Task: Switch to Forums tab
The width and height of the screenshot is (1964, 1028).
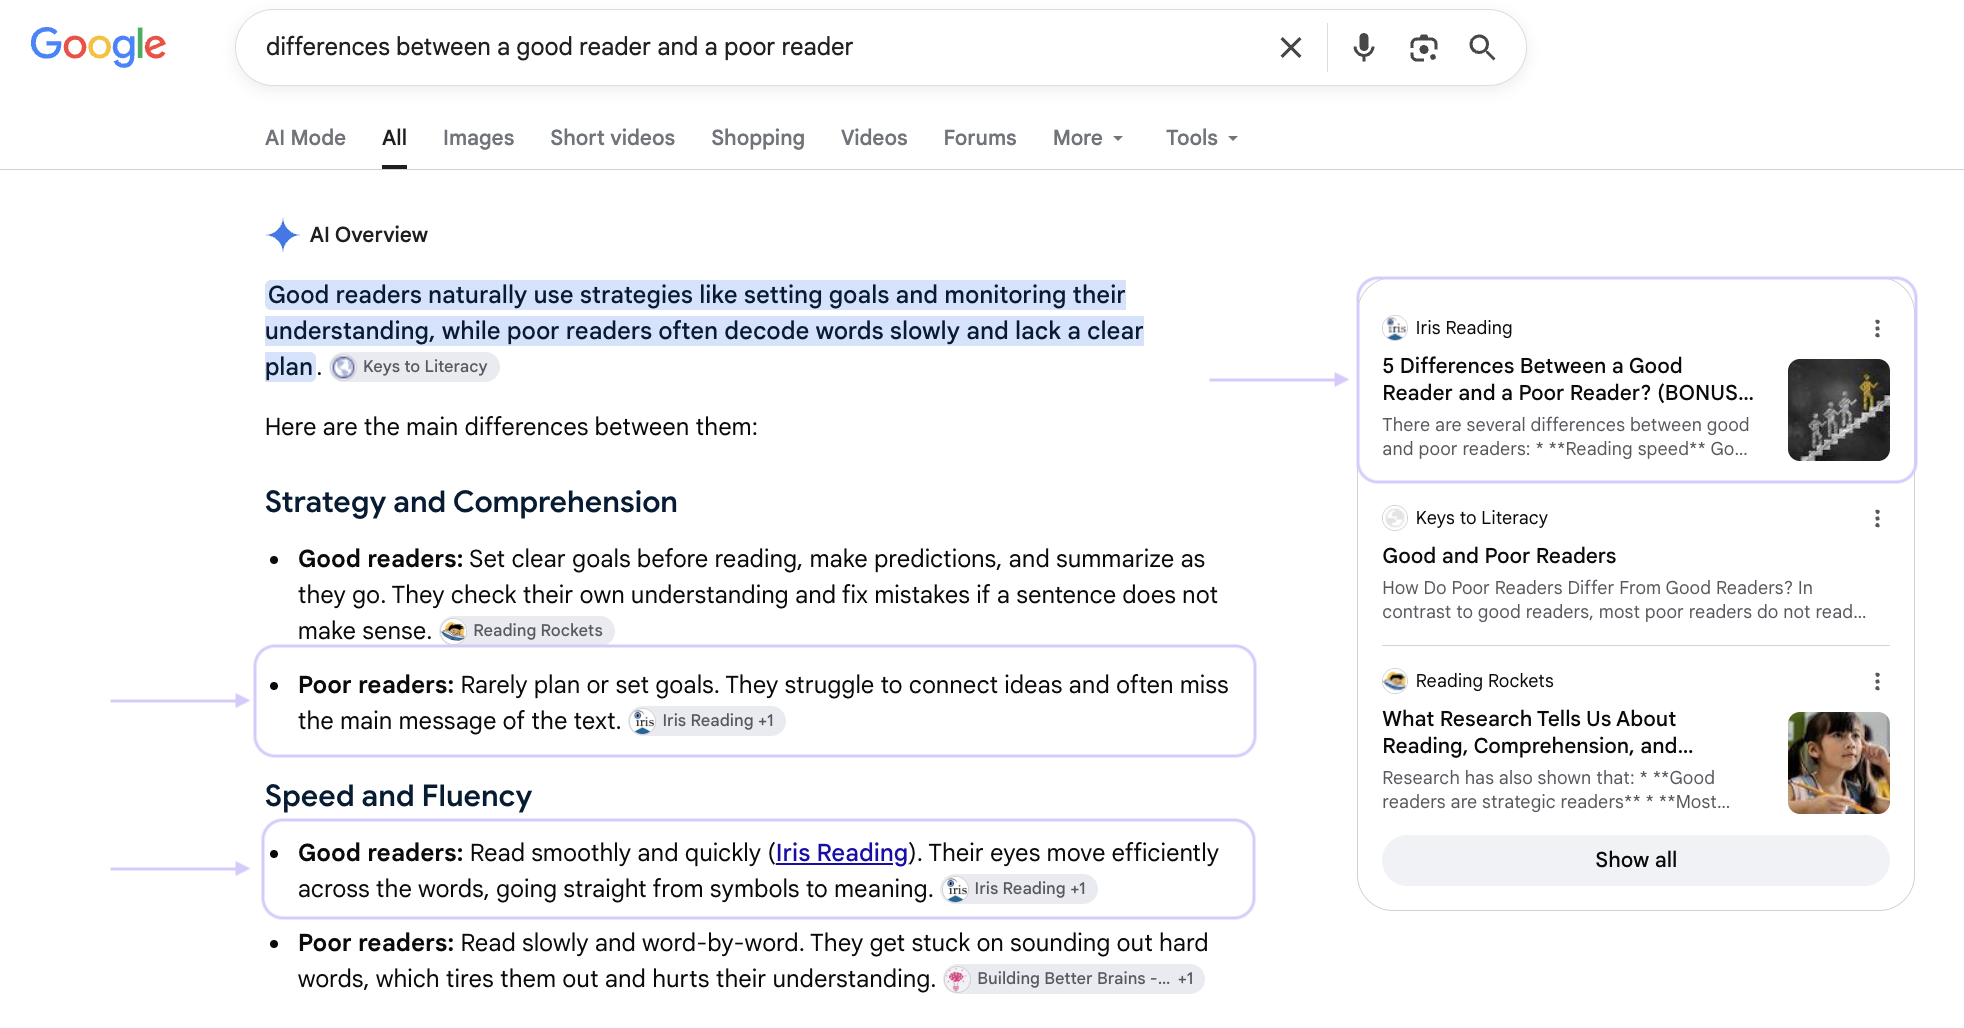Action: [x=979, y=138]
